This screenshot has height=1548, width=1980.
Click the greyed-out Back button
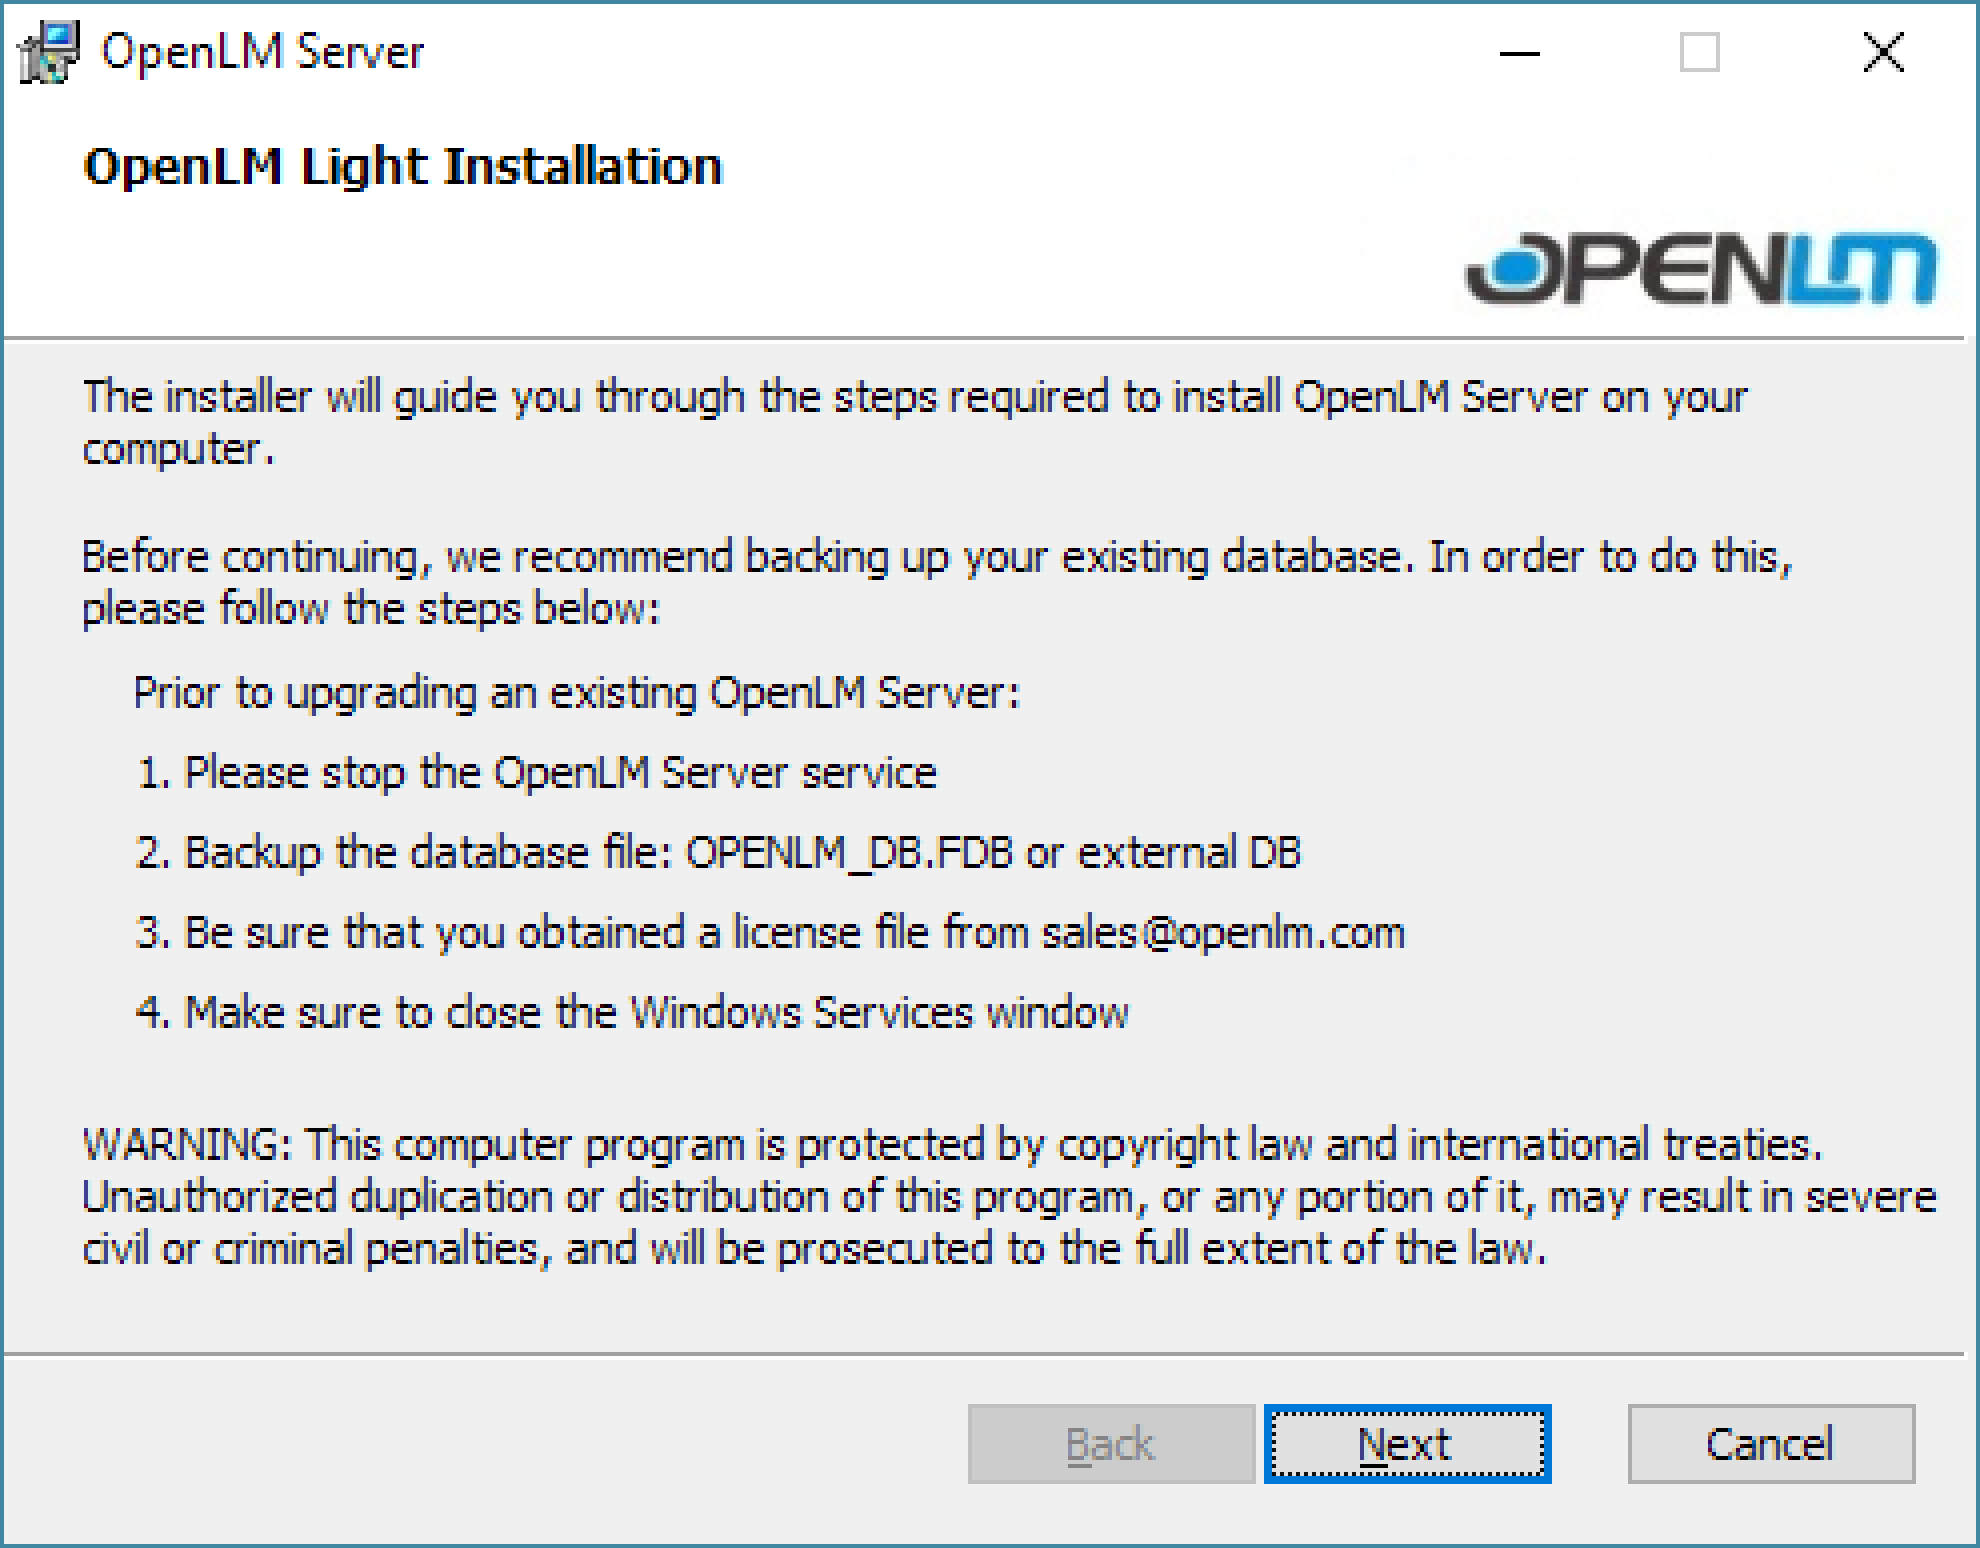(x=1110, y=1444)
